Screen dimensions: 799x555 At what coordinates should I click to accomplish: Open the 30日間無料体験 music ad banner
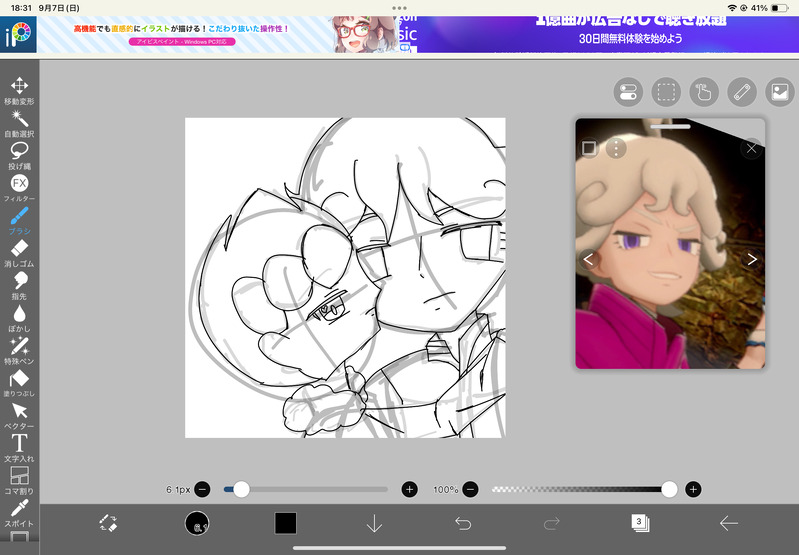pyautogui.click(x=608, y=35)
